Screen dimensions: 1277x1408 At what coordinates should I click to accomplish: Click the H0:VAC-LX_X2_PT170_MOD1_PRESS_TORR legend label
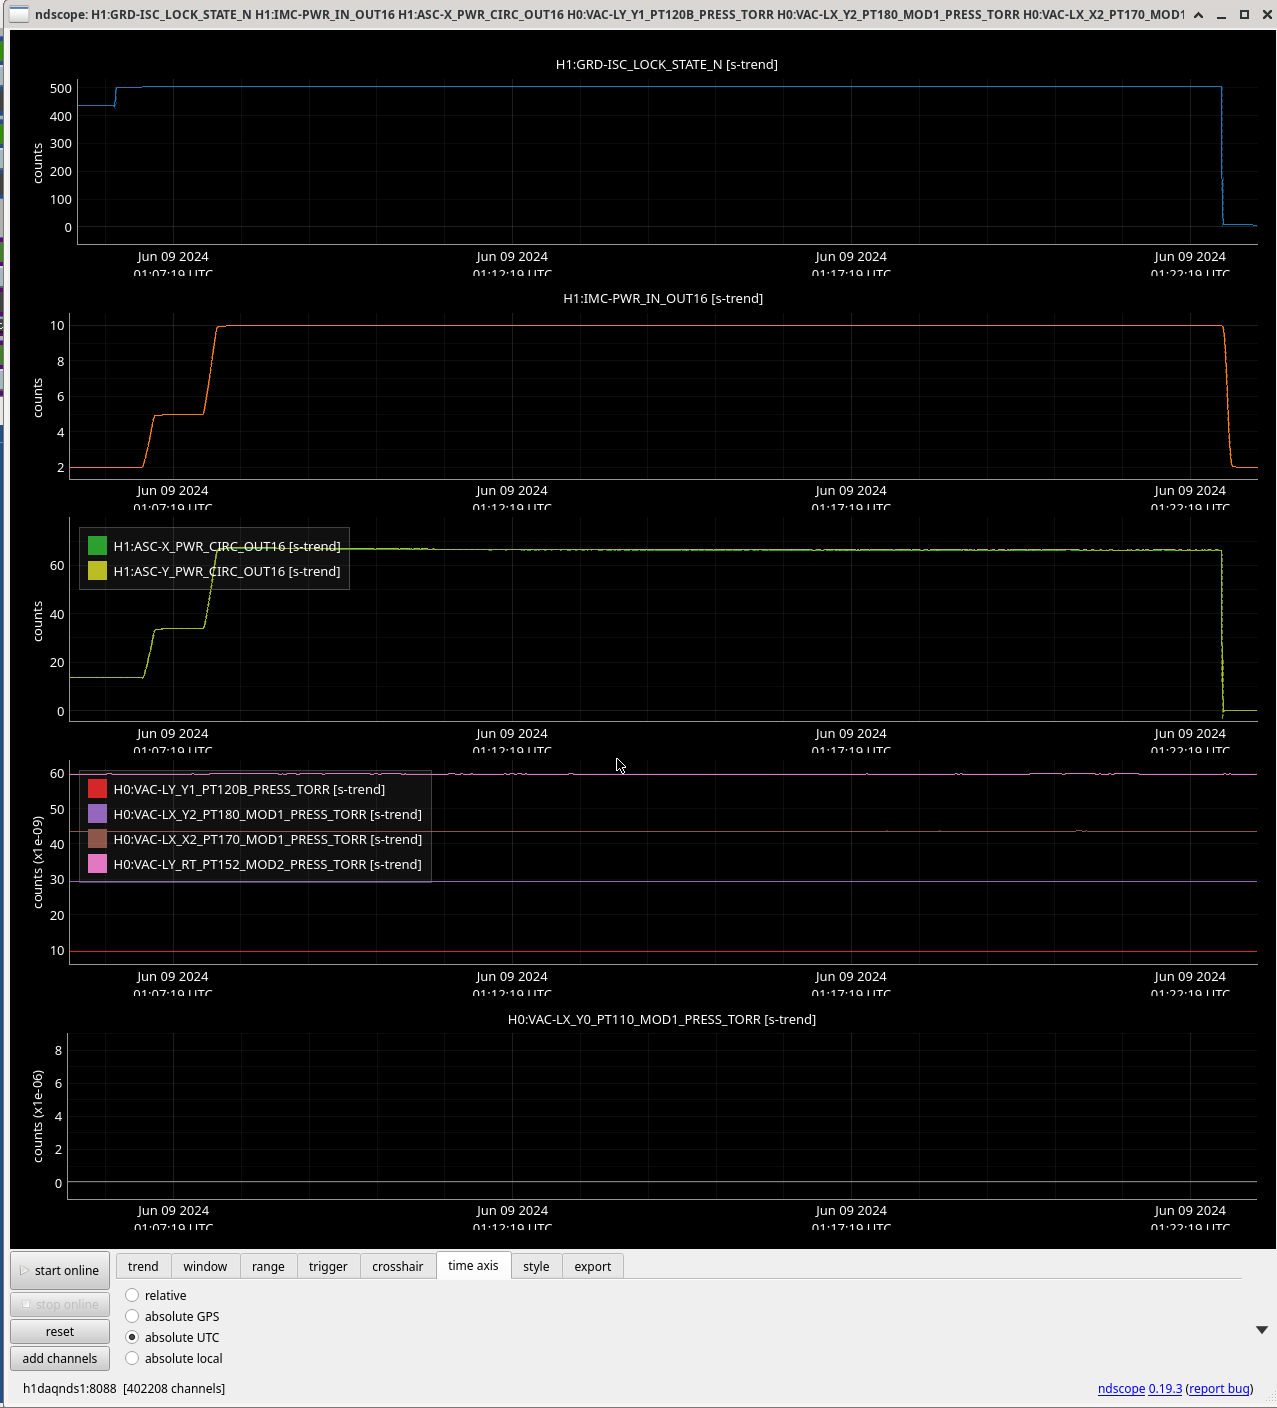click(x=267, y=839)
